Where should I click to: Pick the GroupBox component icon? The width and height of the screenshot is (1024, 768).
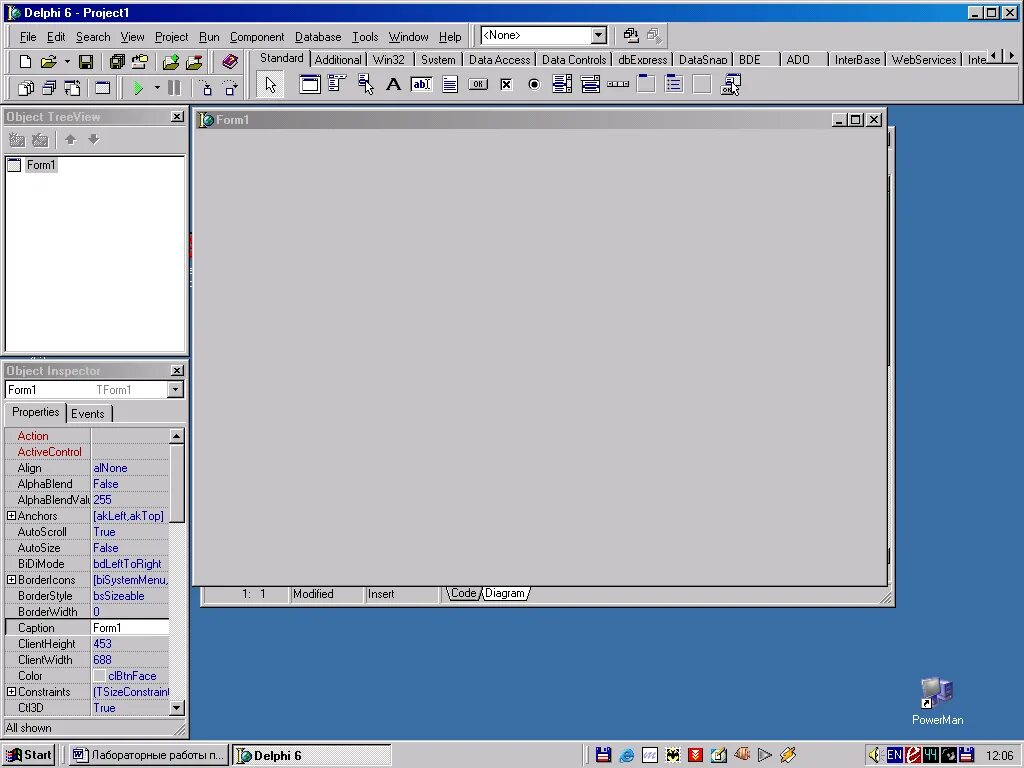(646, 84)
